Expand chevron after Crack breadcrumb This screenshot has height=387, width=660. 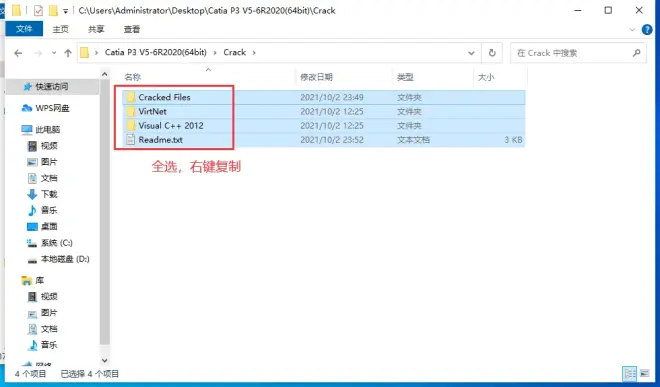click(x=254, y=53)
